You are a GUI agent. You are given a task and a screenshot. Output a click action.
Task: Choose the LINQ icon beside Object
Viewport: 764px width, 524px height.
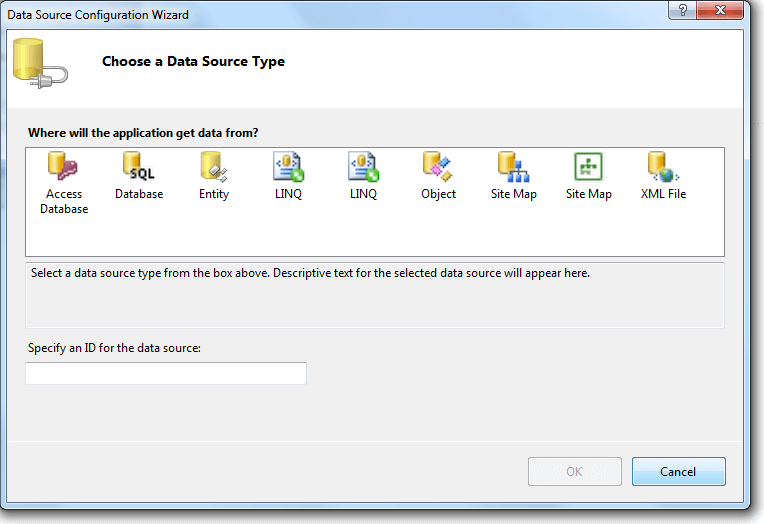click(363, 167)
